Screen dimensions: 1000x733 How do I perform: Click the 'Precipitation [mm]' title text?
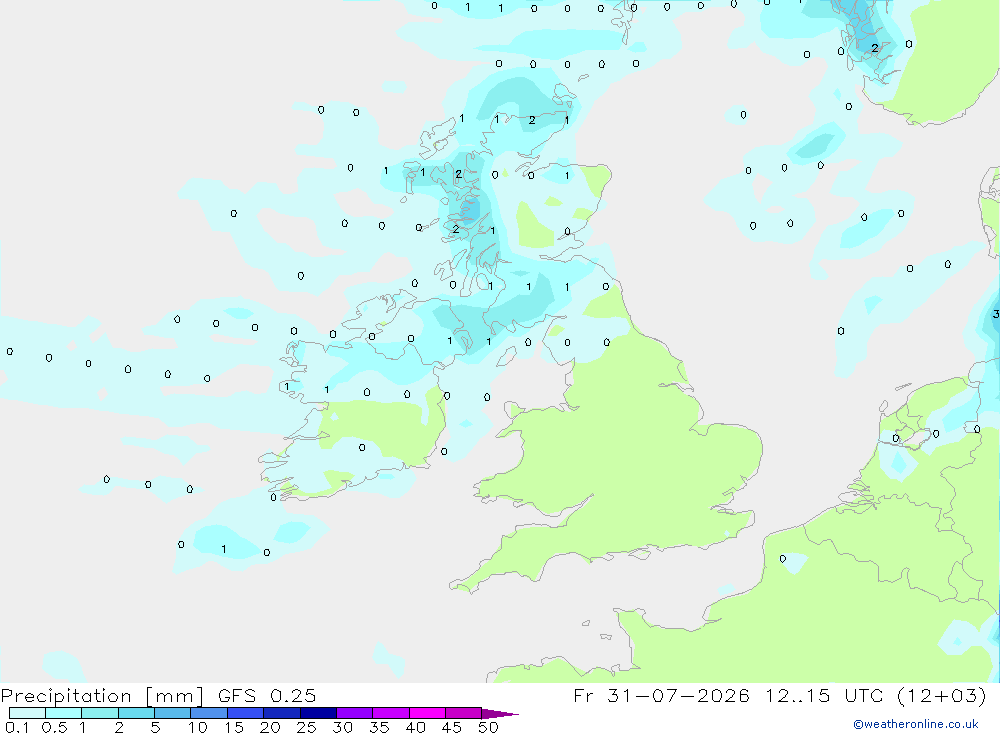[x=102, y=695]
